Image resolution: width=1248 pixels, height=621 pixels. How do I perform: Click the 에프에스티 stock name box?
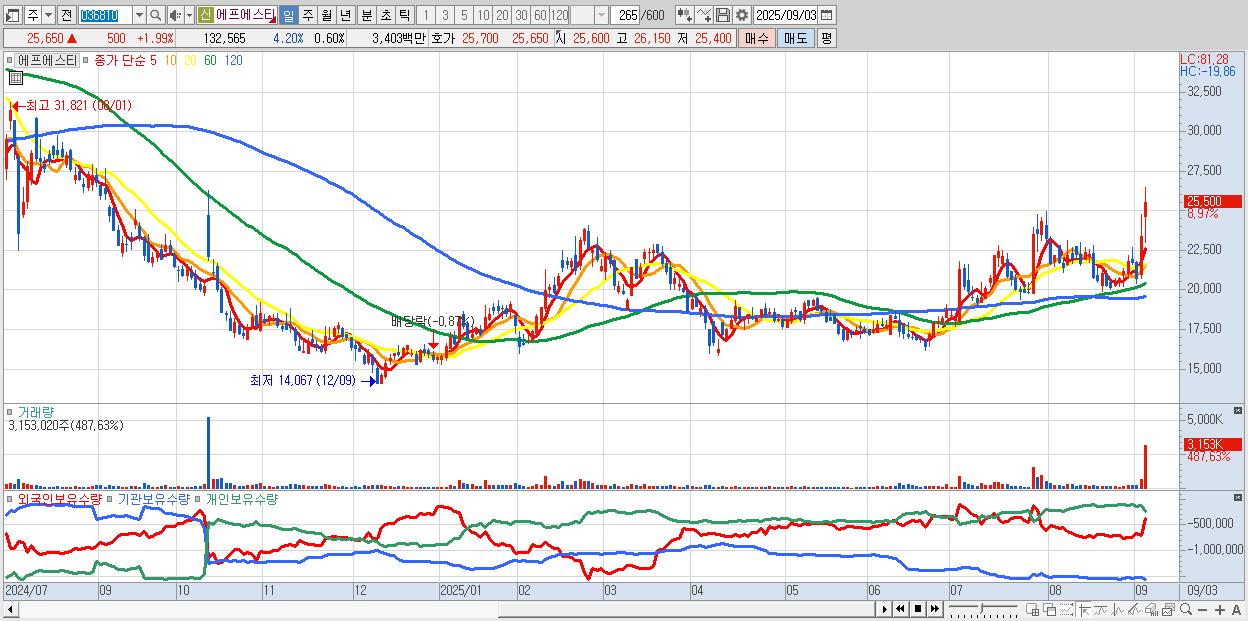(x=245, y=15)
